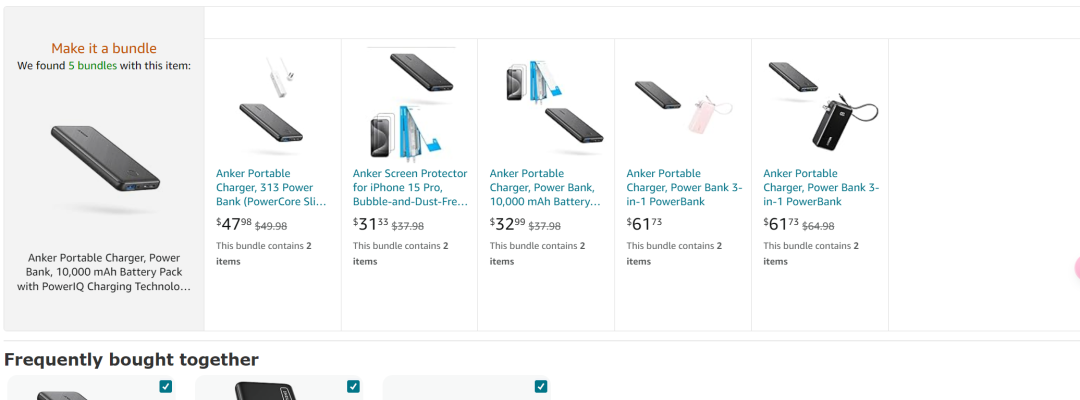The image size is (1080, 400).
Task: Open Anker Screen Protector for iPhone 15 Pro link
Action: (411, 187)
